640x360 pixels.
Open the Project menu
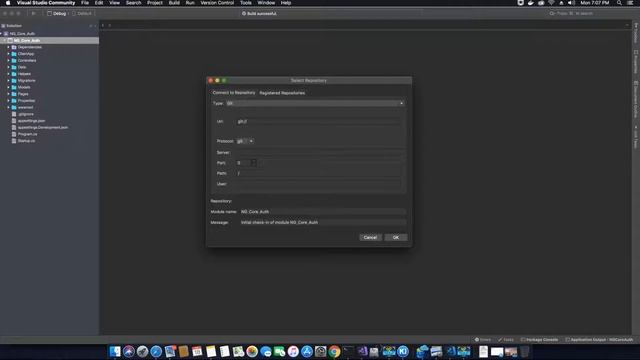tap(155, 3)
